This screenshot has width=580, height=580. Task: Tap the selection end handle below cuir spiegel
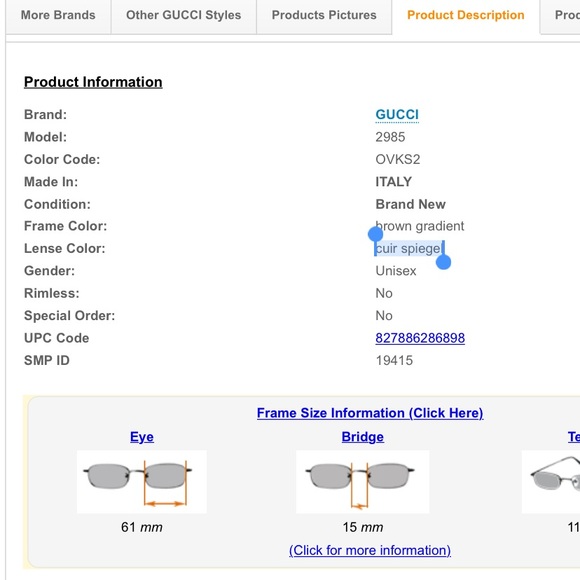444,262
